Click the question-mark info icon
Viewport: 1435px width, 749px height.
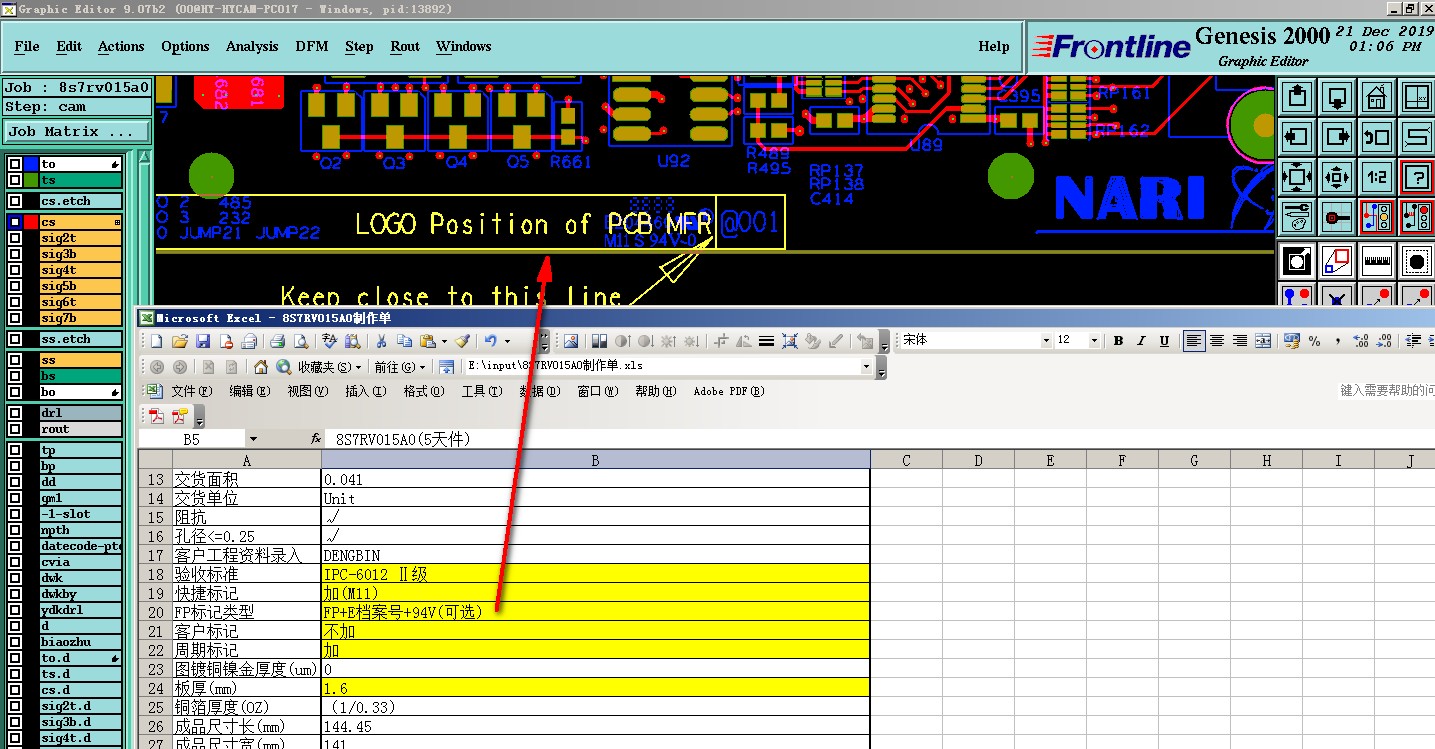pos(1416,177)
